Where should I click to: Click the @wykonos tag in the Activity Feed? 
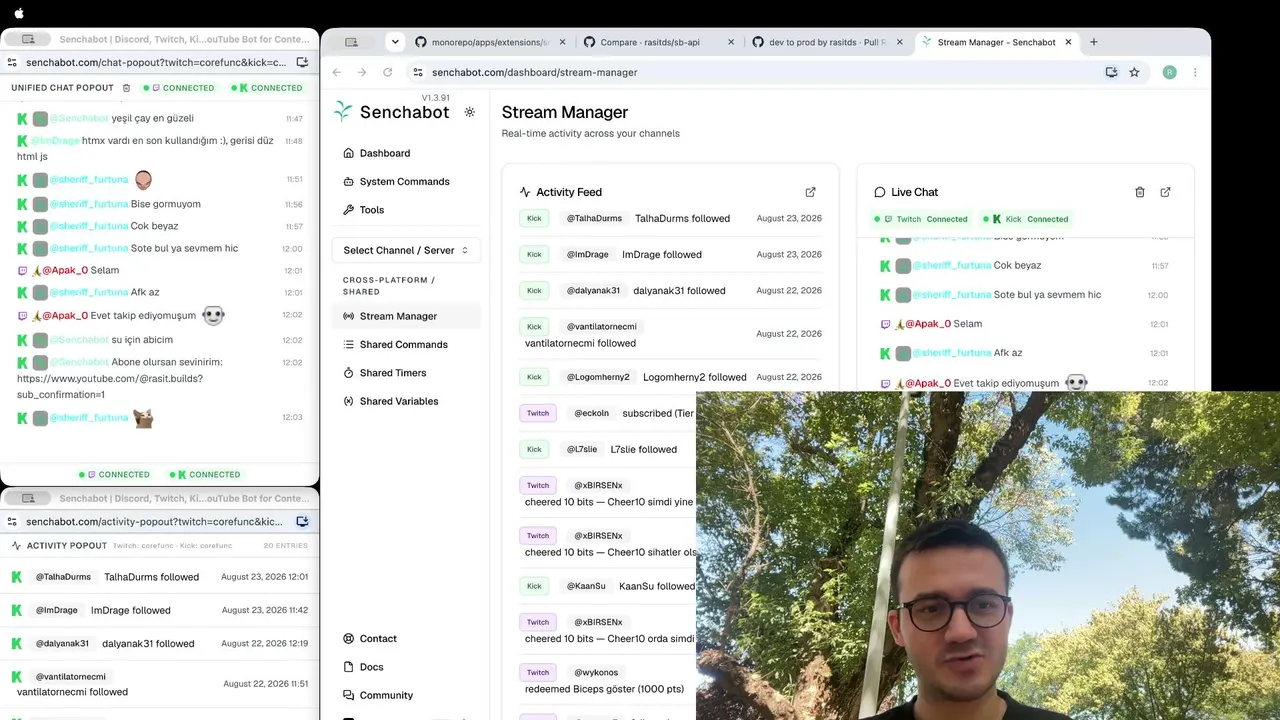click(x=596, y=672)
